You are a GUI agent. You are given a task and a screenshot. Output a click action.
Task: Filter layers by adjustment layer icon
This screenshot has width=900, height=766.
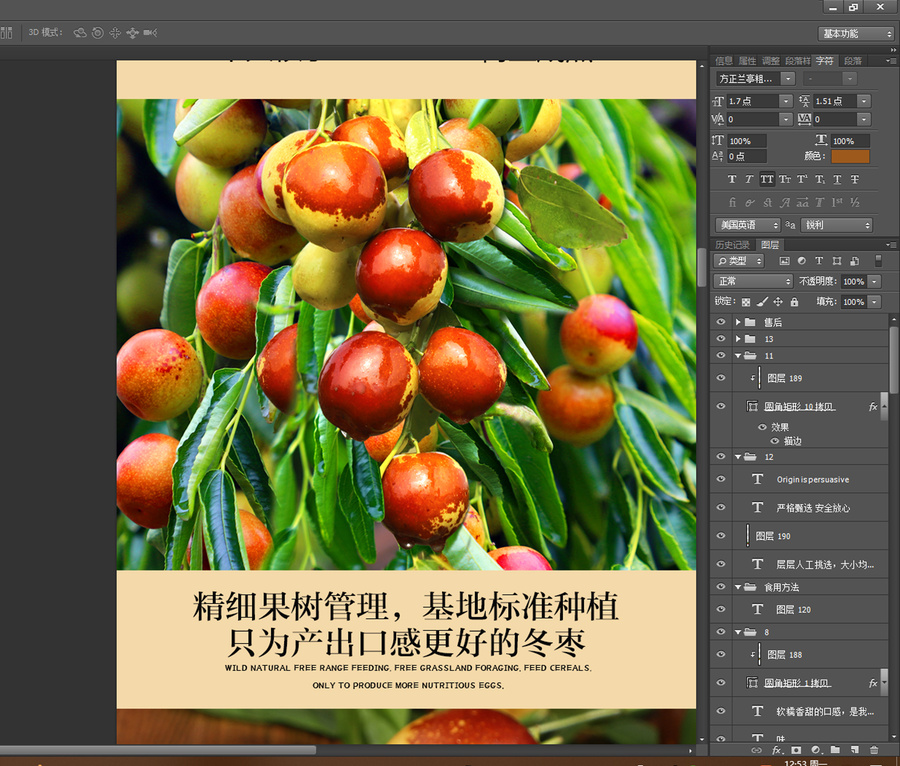(x=802, y=261)
